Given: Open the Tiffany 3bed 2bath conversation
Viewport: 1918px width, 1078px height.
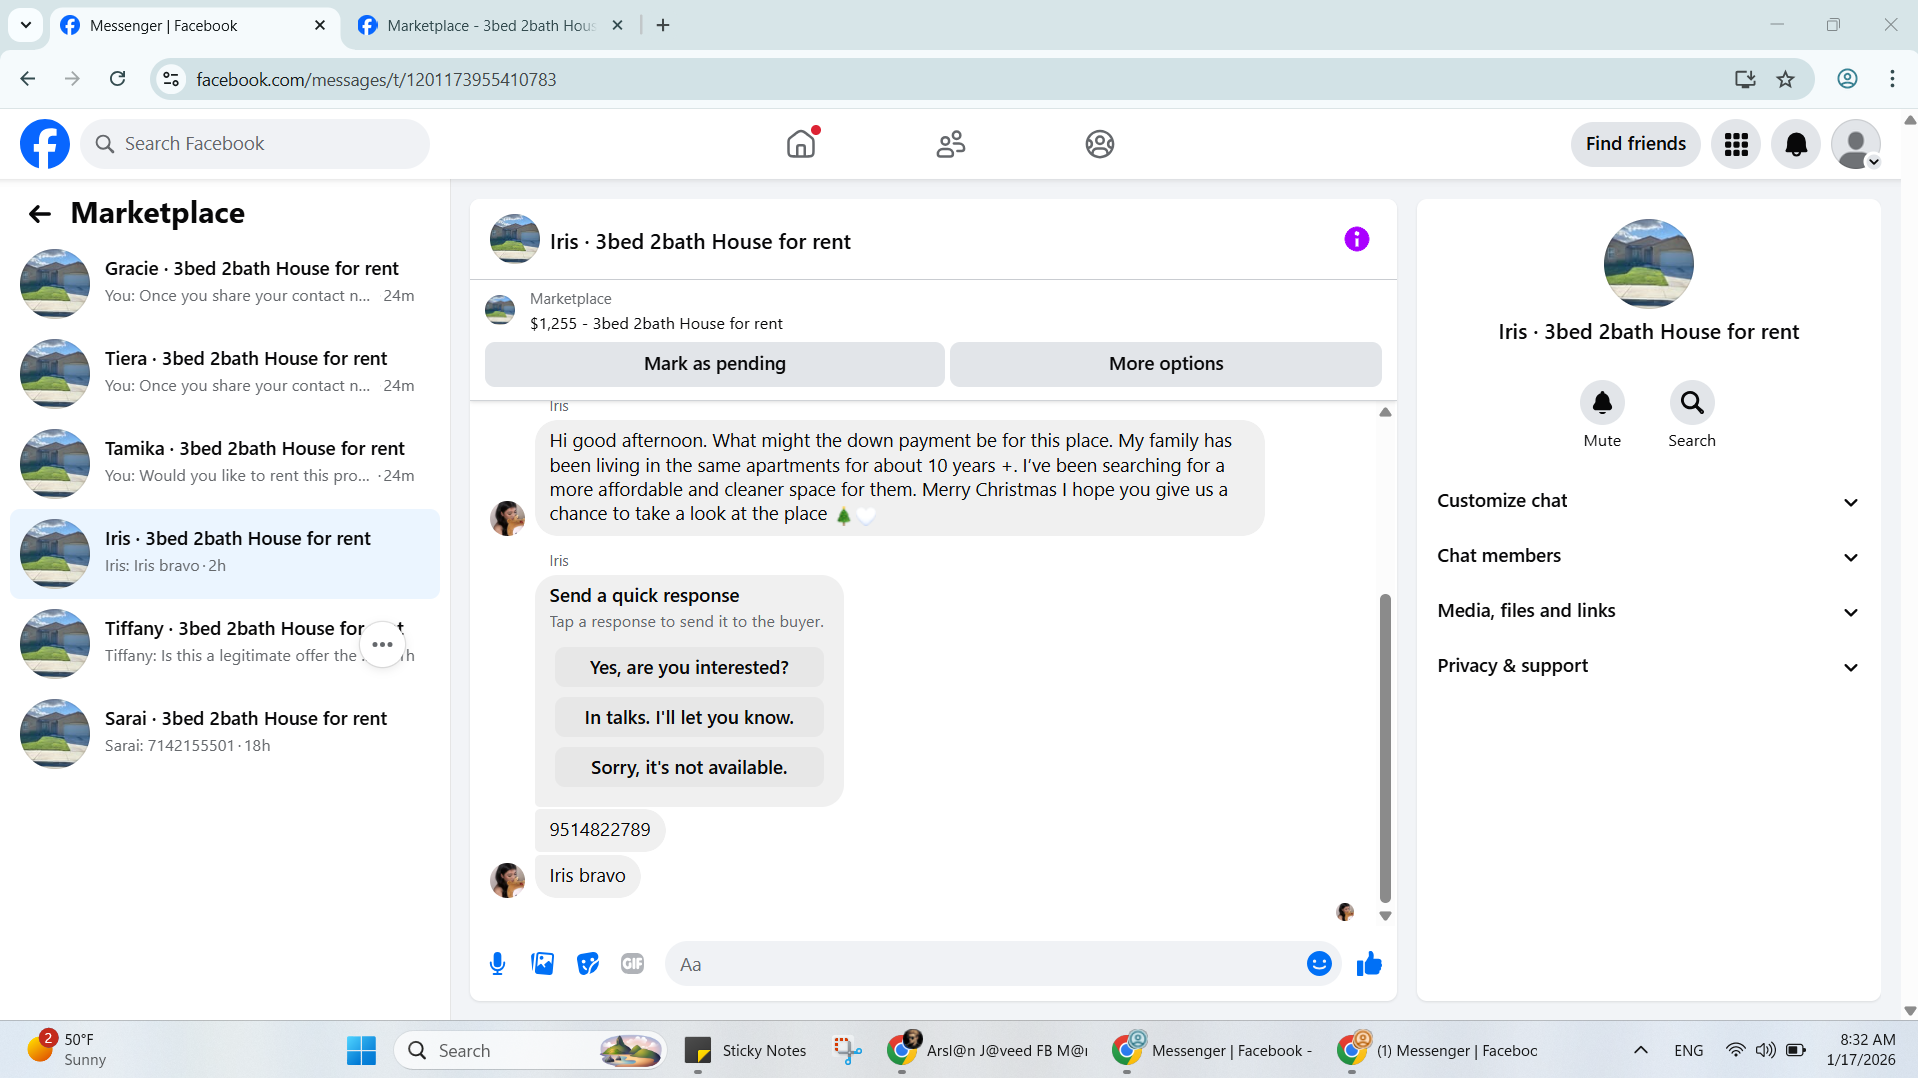Looking at the screenshot, I should (225, 642).
